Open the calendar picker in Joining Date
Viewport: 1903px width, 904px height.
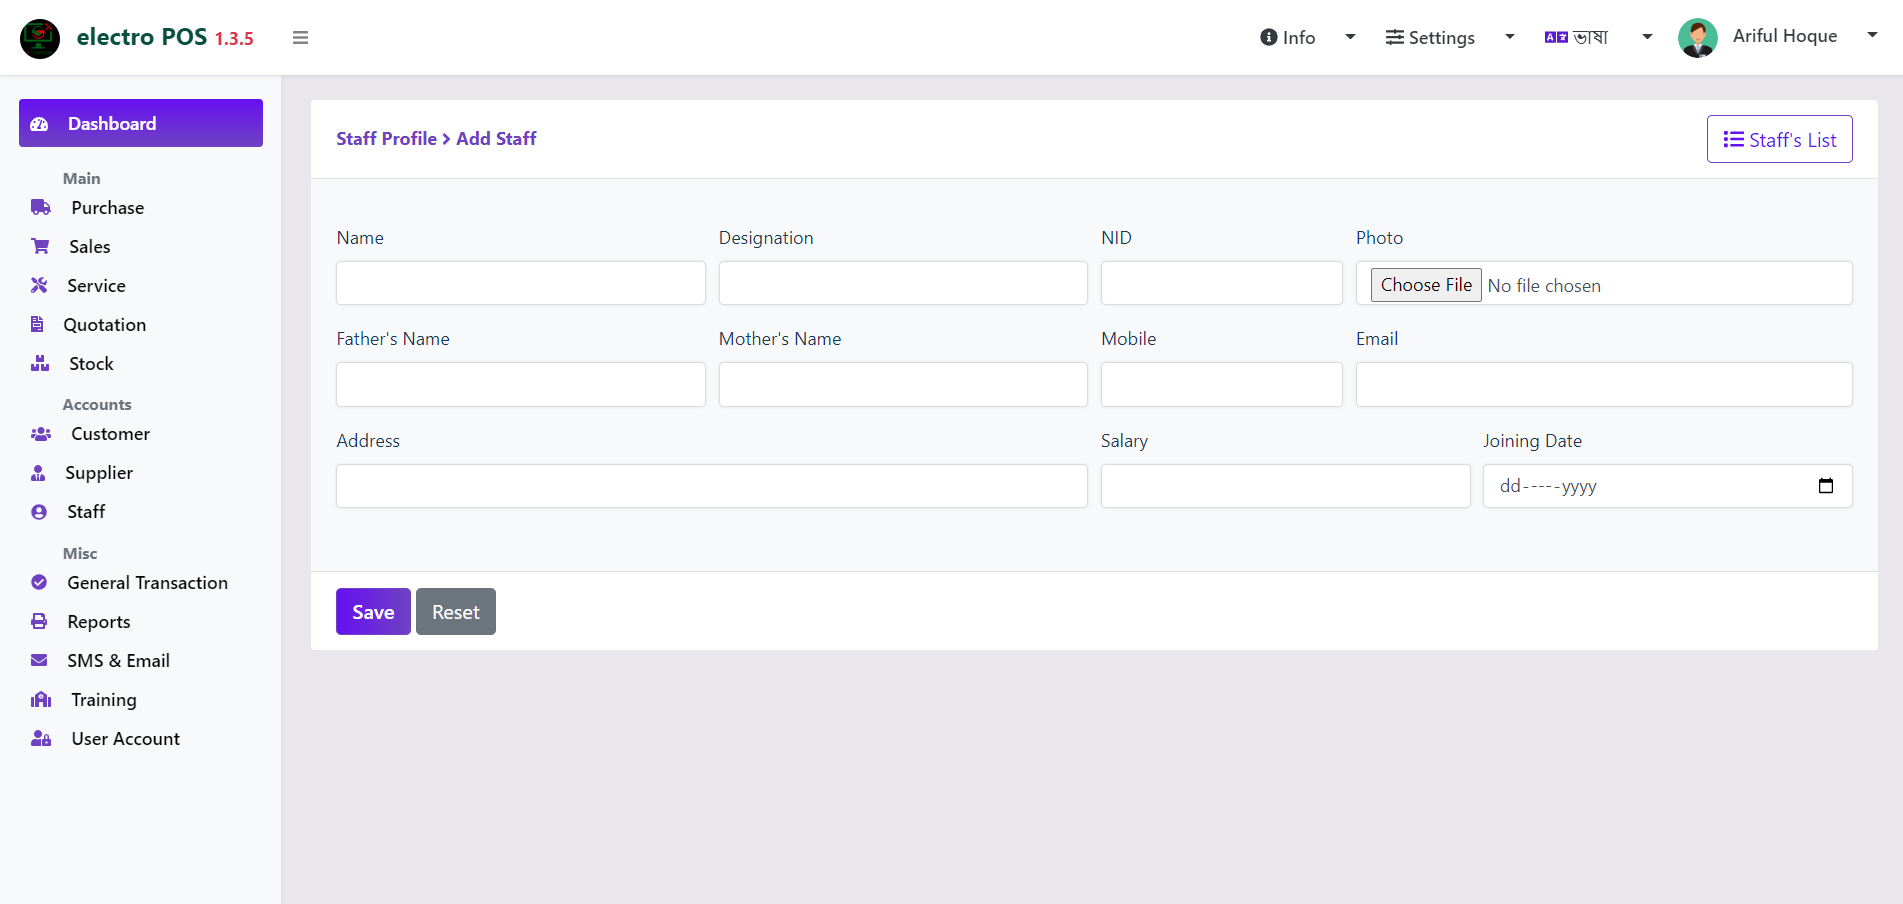click(1826, 486)
